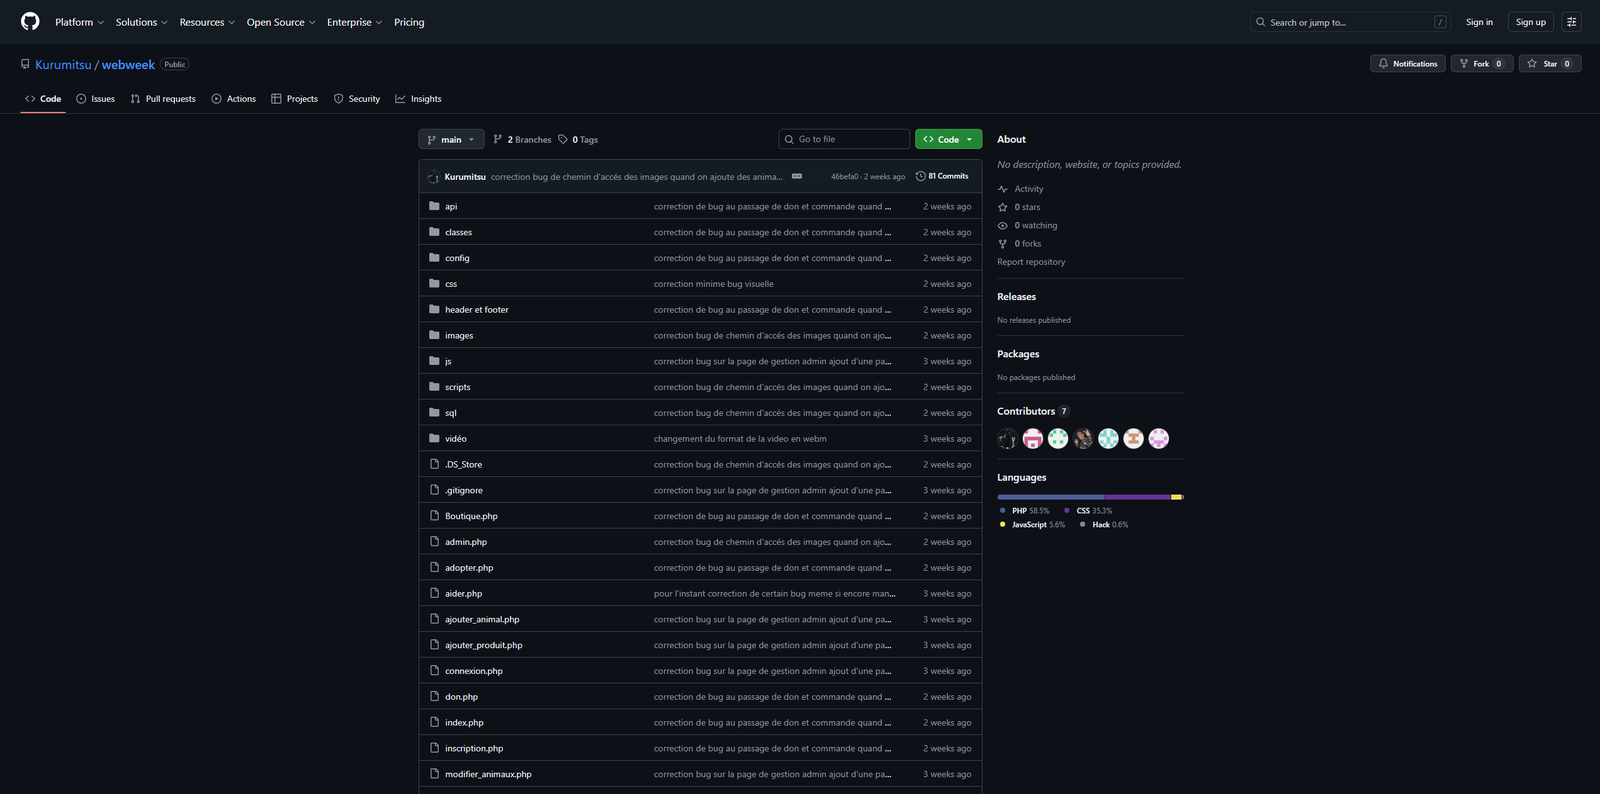
Task: View the 2 Branches link
Action: pyautogui.click(x=522, y=140)
